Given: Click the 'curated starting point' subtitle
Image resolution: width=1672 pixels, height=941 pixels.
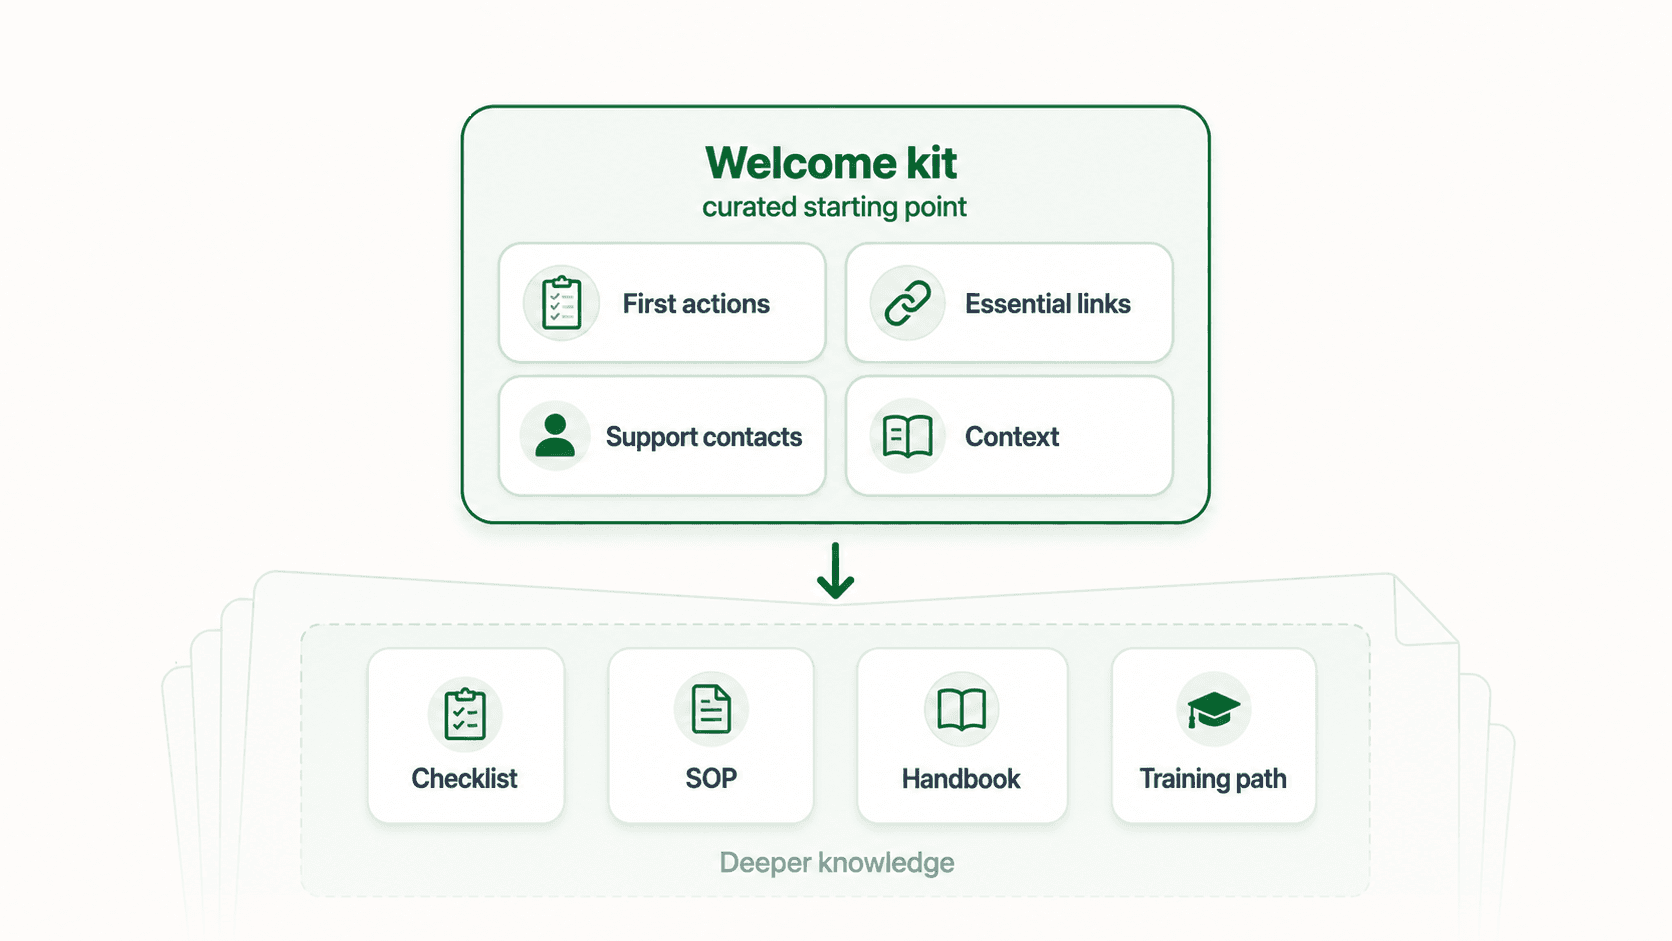Looking at the screenshot, I should tap(834, 207).
